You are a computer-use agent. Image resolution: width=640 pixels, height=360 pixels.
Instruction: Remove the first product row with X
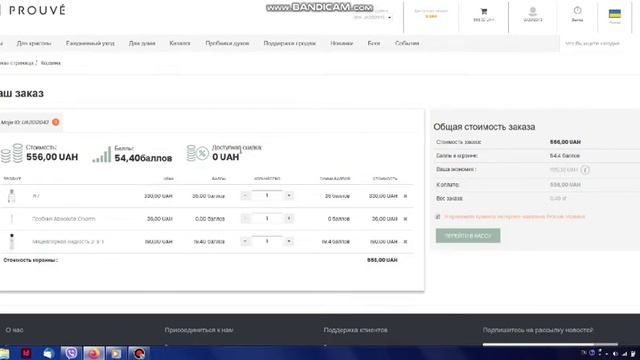[x=405, y=196]
